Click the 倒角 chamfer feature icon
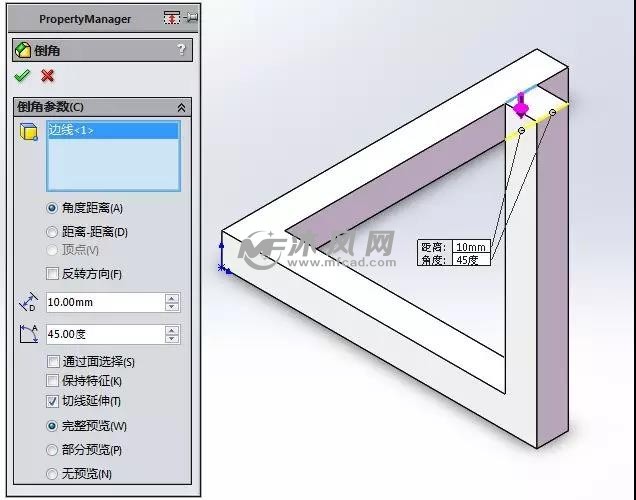This screenshot has width=636, height=500. (x=23, y=50)
